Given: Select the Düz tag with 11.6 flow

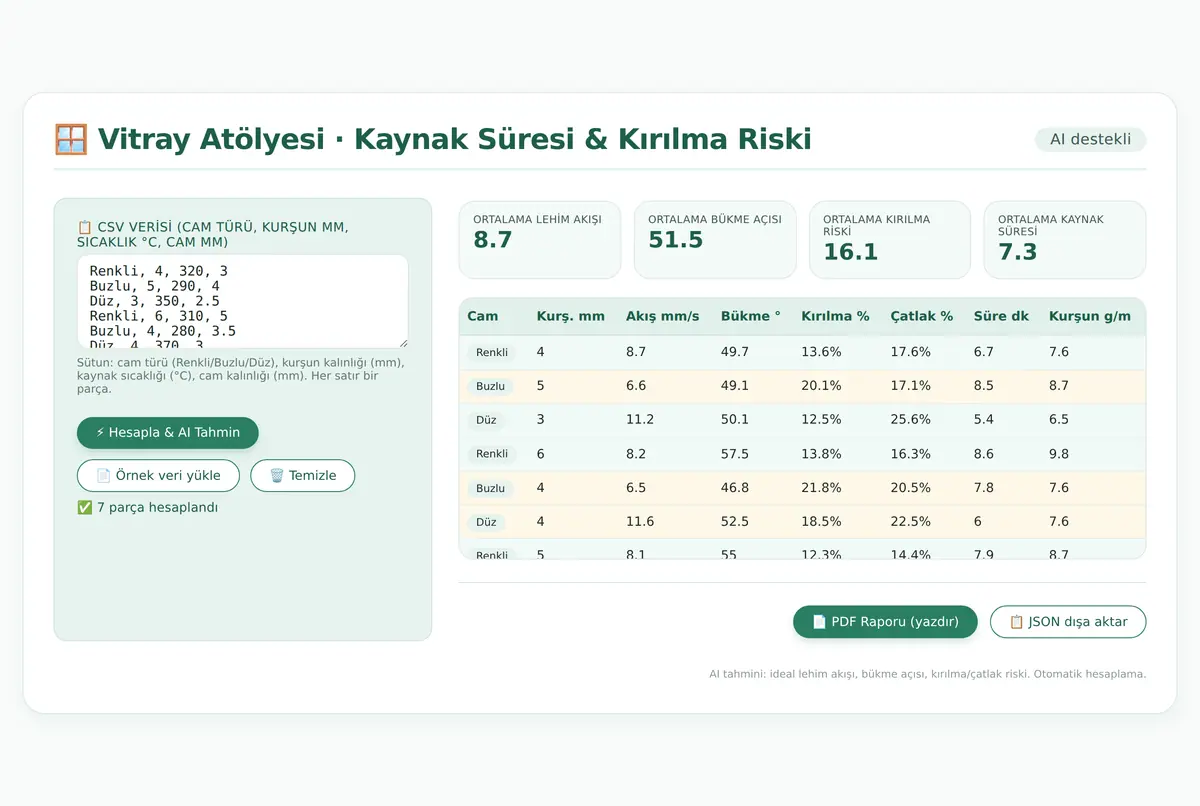Looking at the screenshot, I should (x=486, y=522).
